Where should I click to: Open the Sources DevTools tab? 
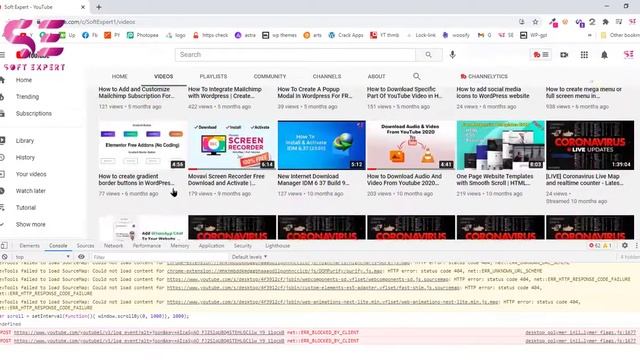pos(85,246)
